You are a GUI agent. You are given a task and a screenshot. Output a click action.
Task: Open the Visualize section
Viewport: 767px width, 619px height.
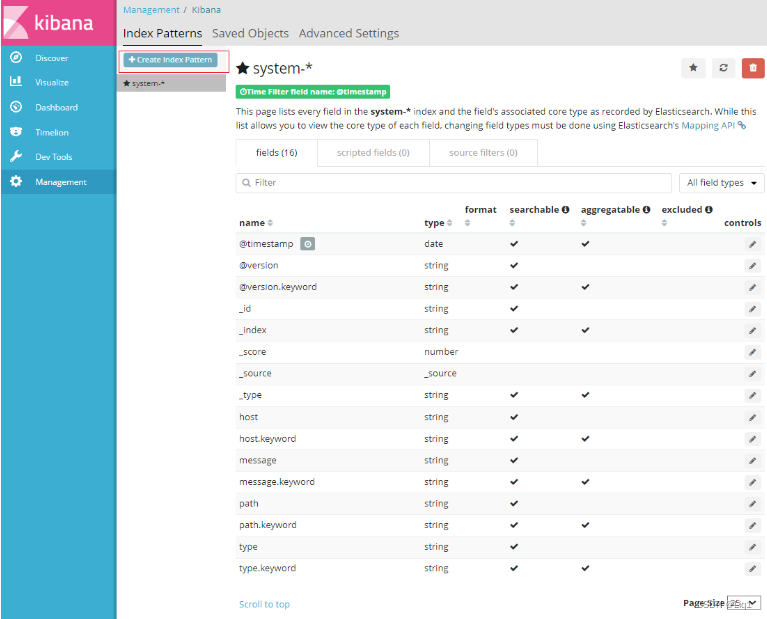coord(58,82)
